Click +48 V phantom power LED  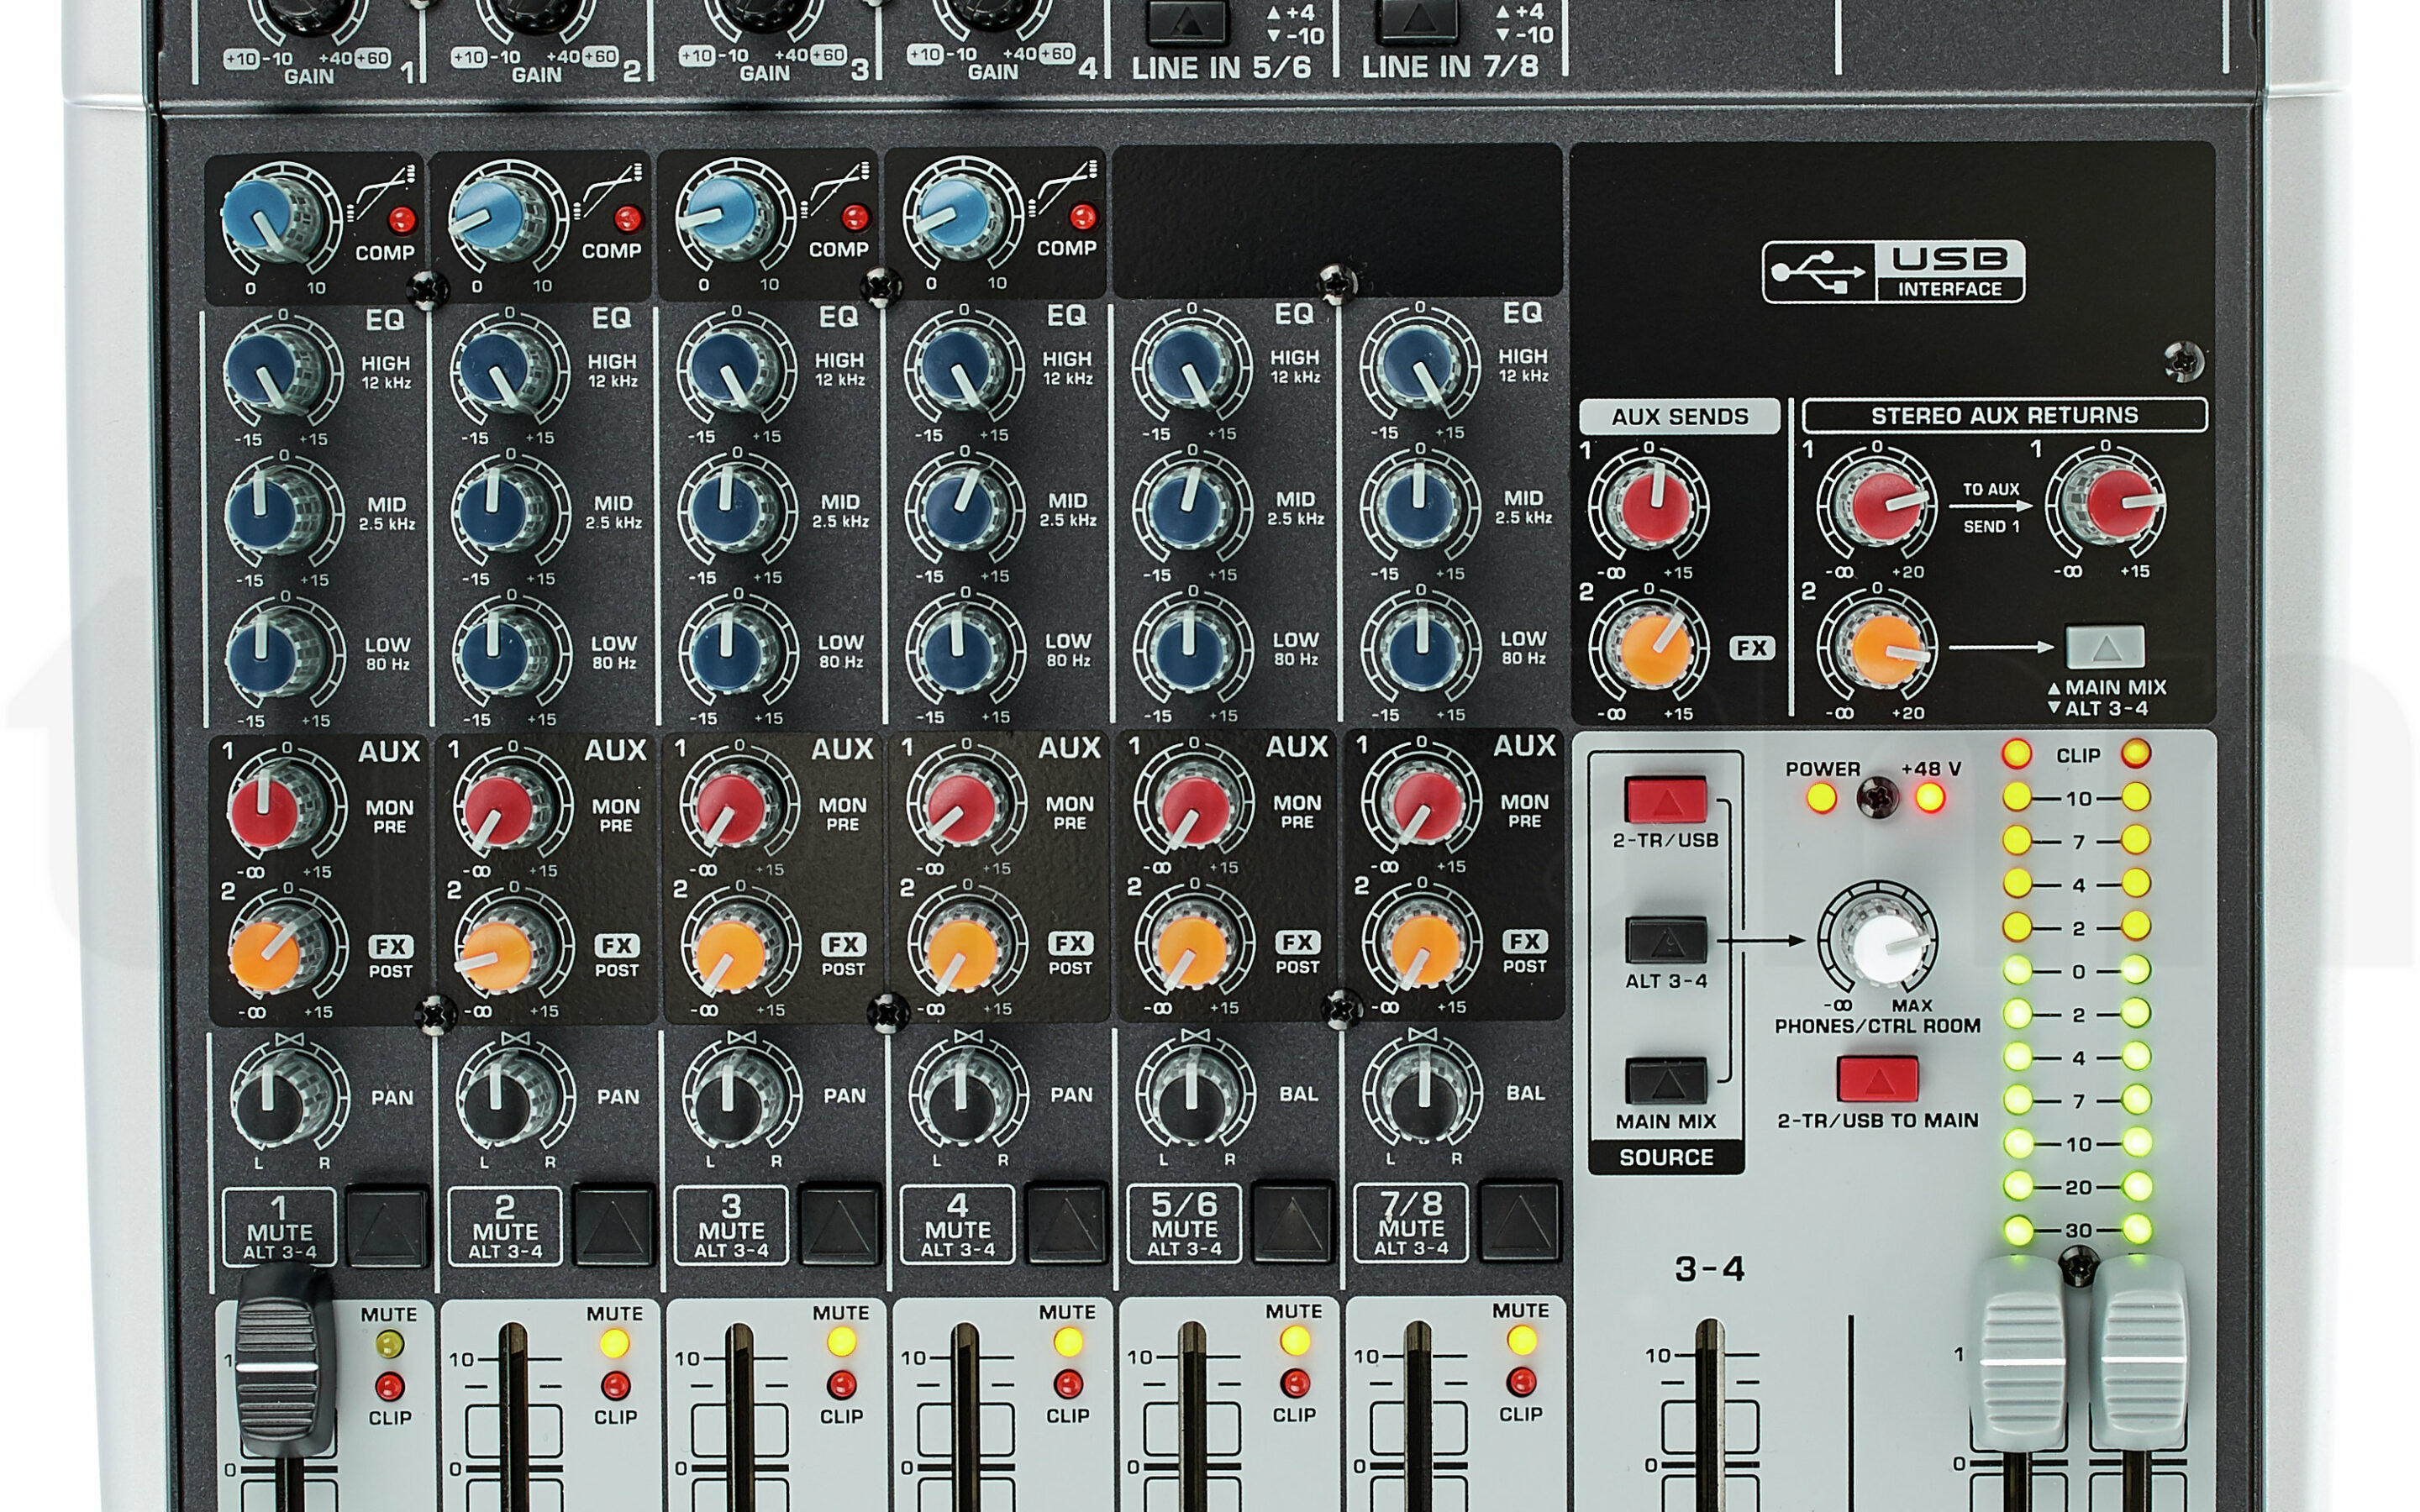1931,797
